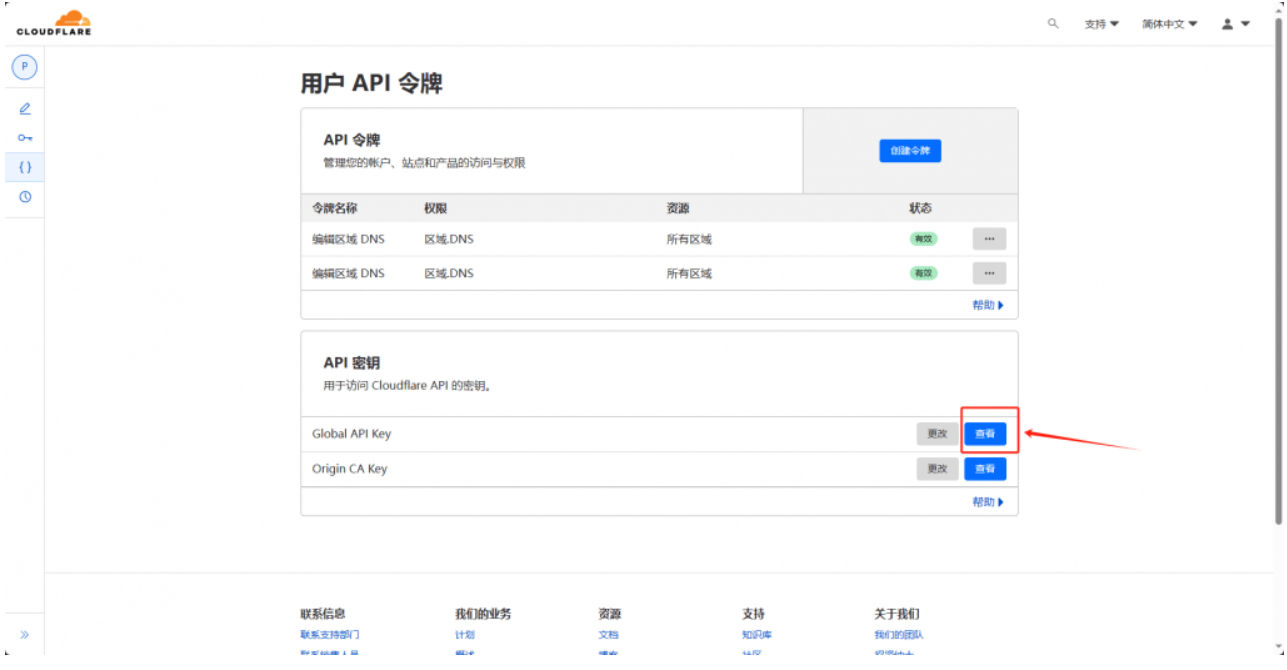Click the 关于我们 footer heading
Viewport: 1287px width, 670px height.
tap(897, 614)
